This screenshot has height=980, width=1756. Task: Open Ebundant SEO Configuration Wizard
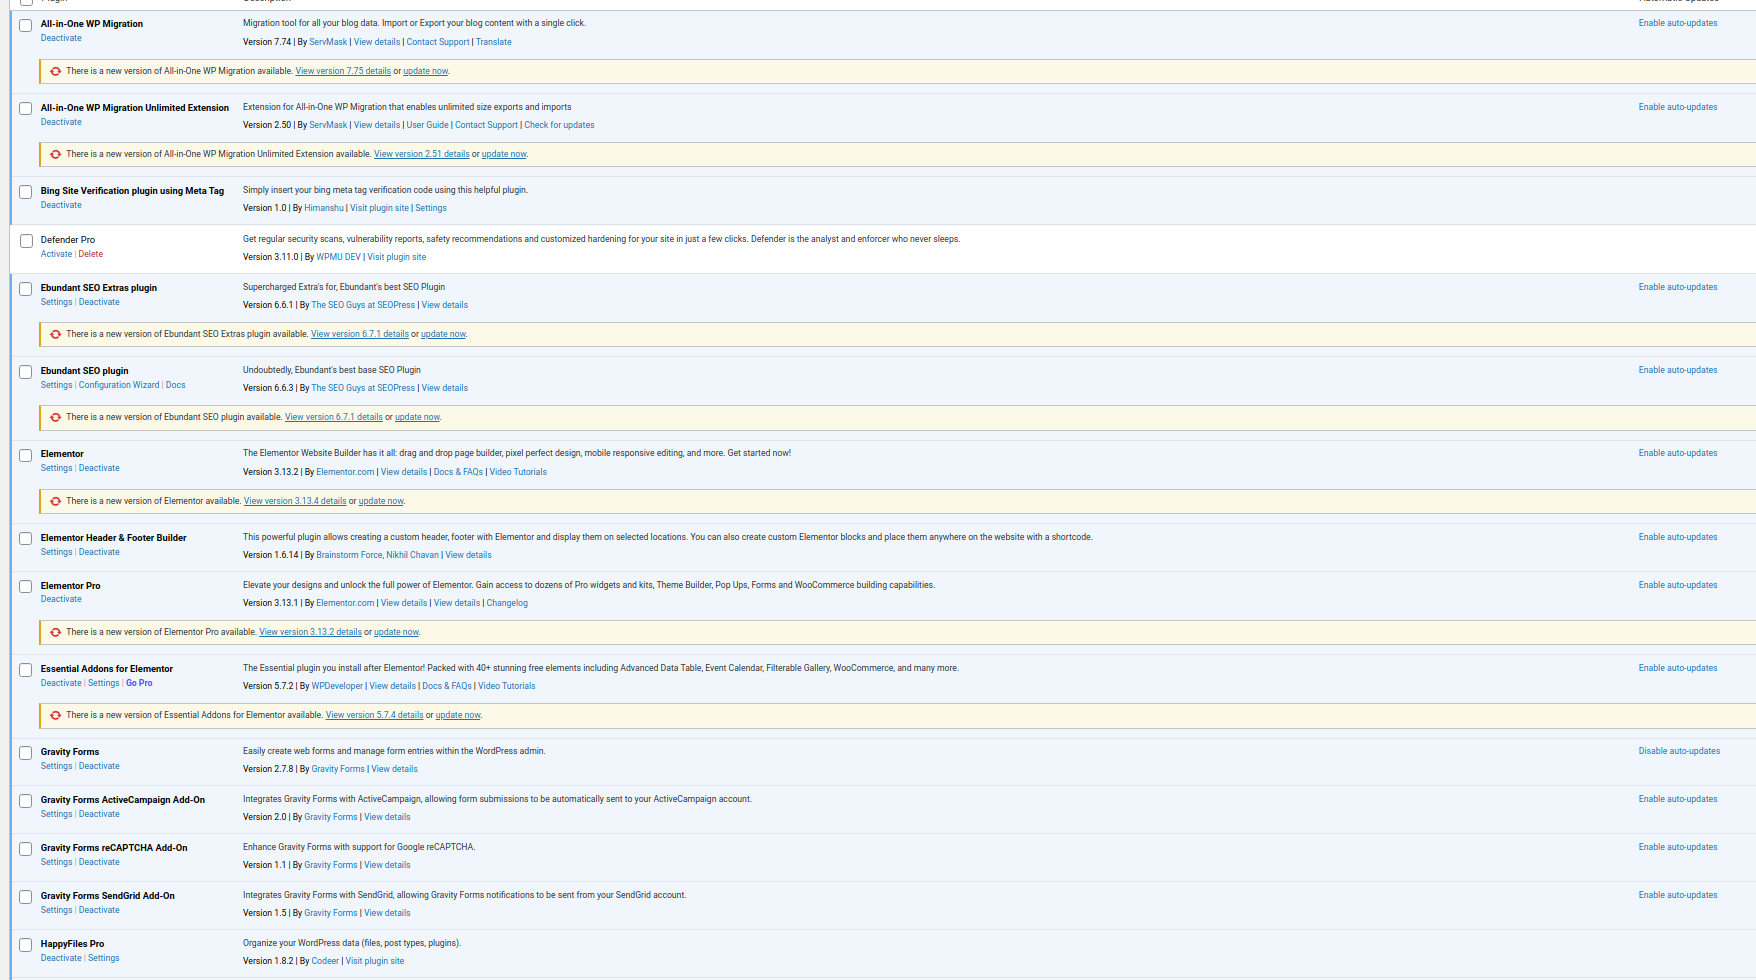click(x=119, y=385)
